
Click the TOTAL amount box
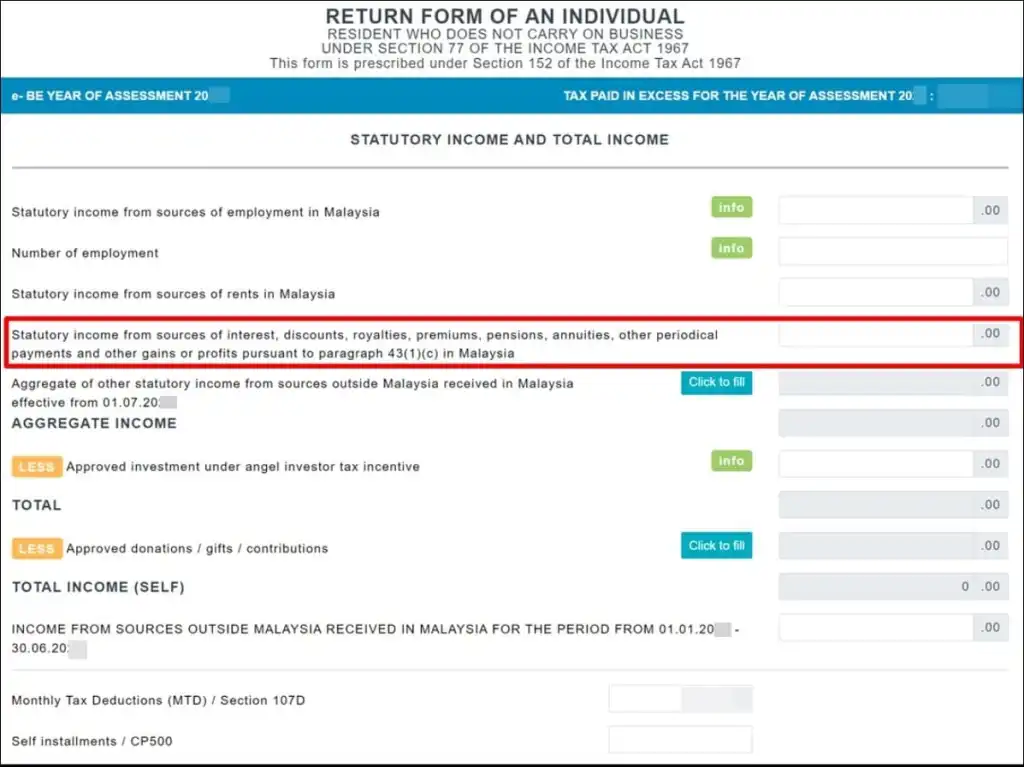pos(875,505)
